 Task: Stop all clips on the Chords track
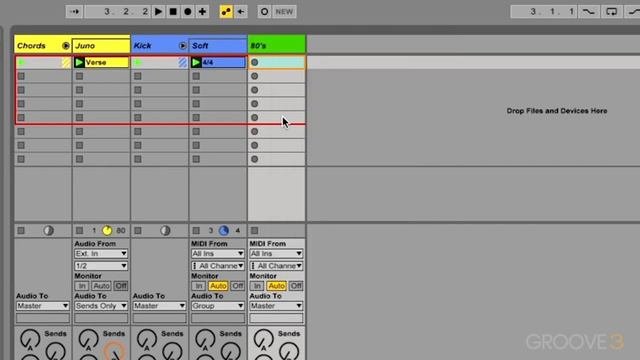pyautogui.click(x=21, y=231)
